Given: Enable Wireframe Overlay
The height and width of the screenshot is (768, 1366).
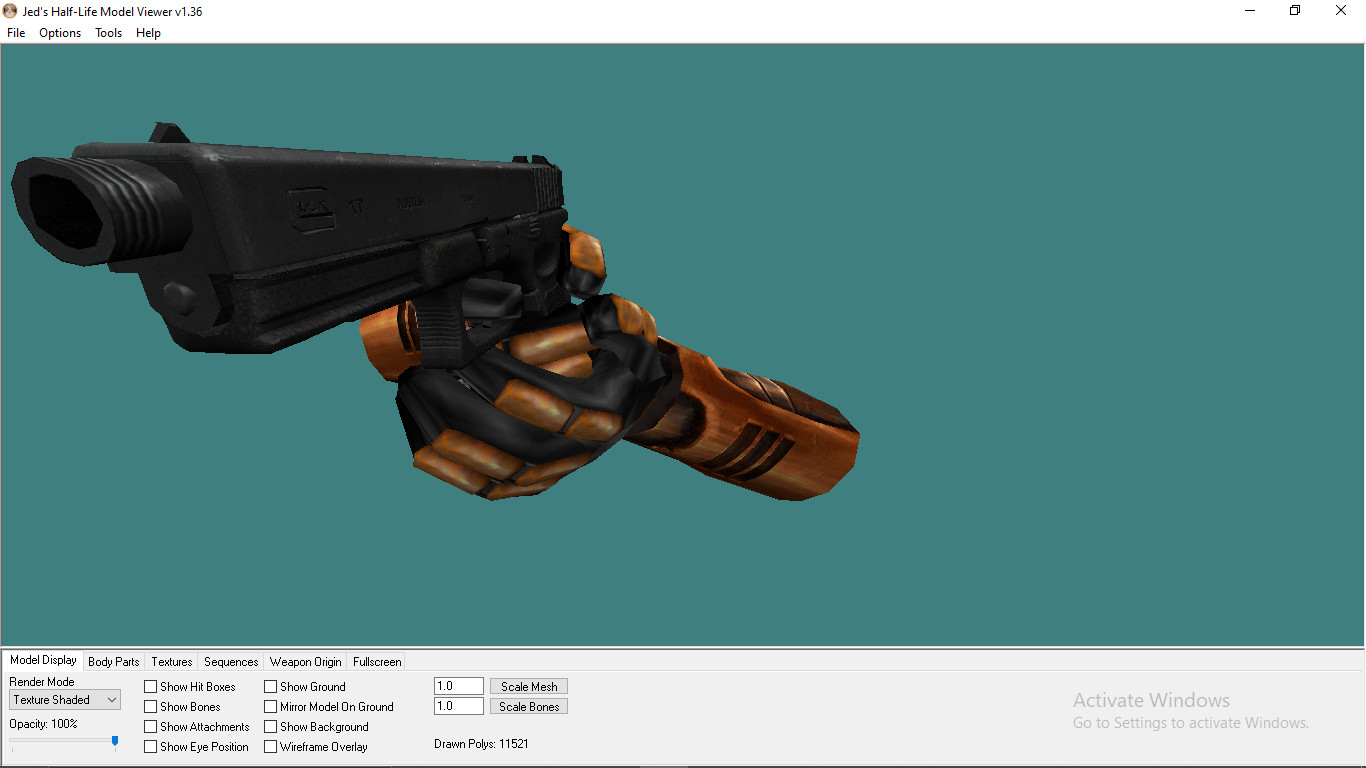Looking at the screenshot, I should [x=270, y=746].
